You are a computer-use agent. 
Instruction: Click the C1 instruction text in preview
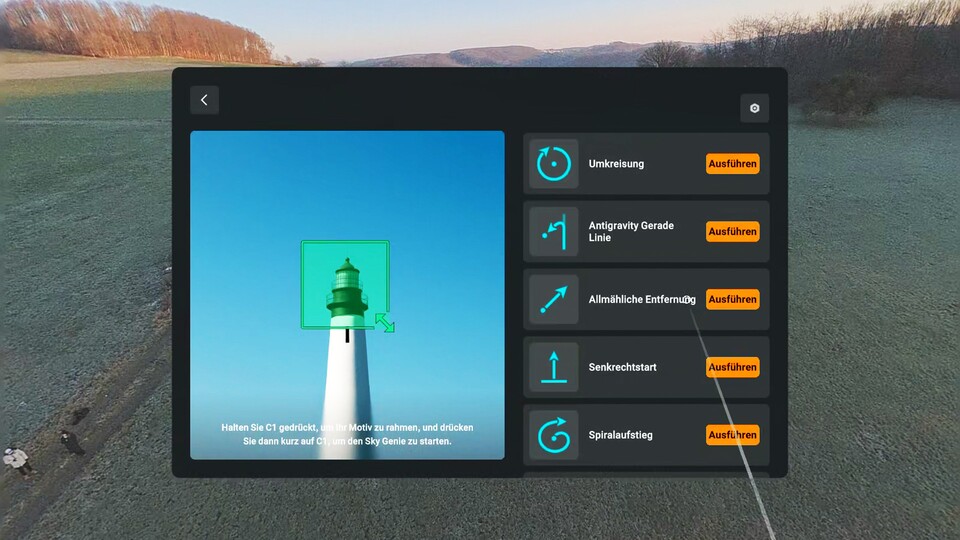(x=347, y=434)
